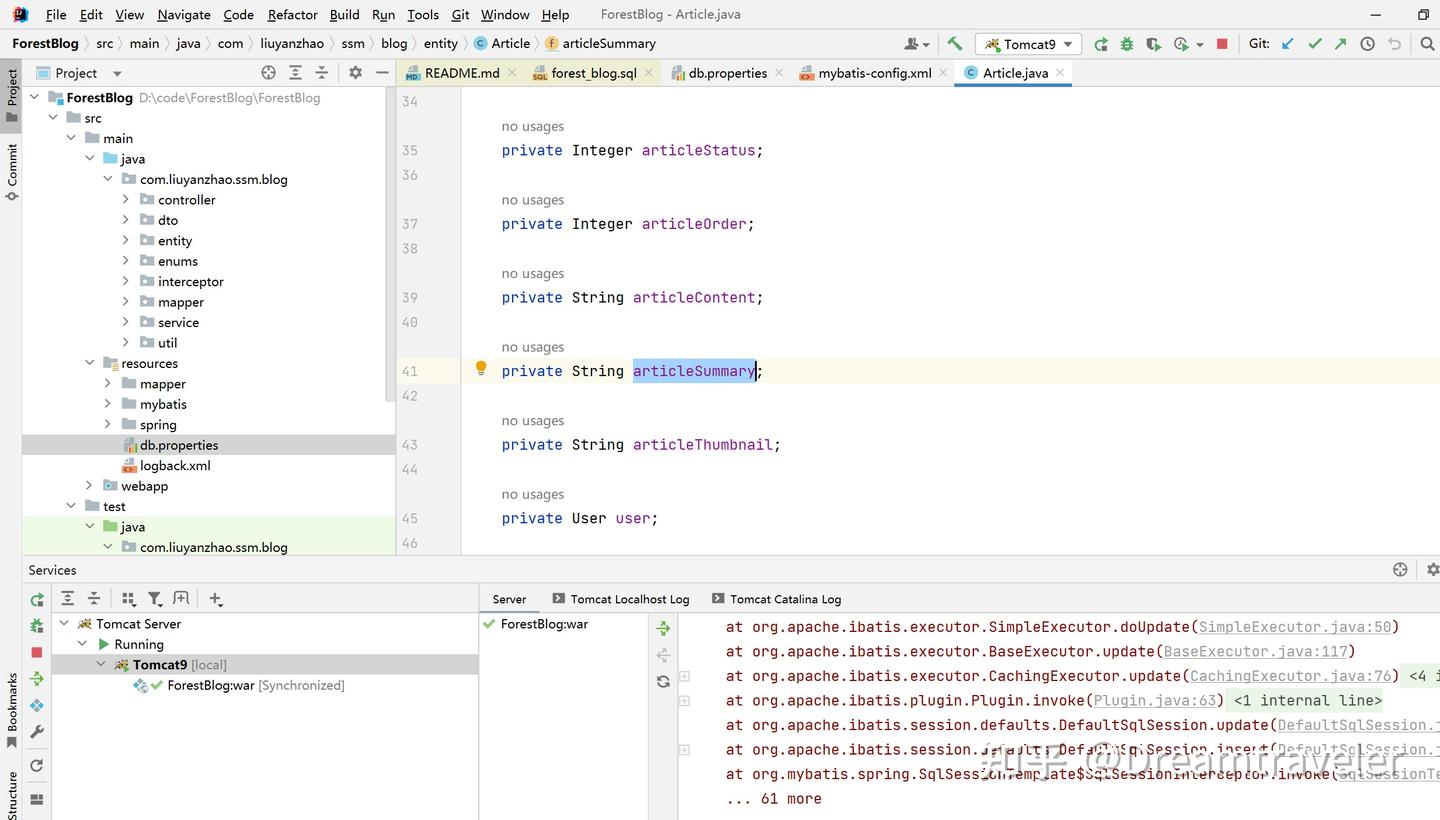Image resolution: width=1440 pixels, height=820 pixels.
Task: Click the Git Update Project blue arrow
Action: click(1288, 44)
